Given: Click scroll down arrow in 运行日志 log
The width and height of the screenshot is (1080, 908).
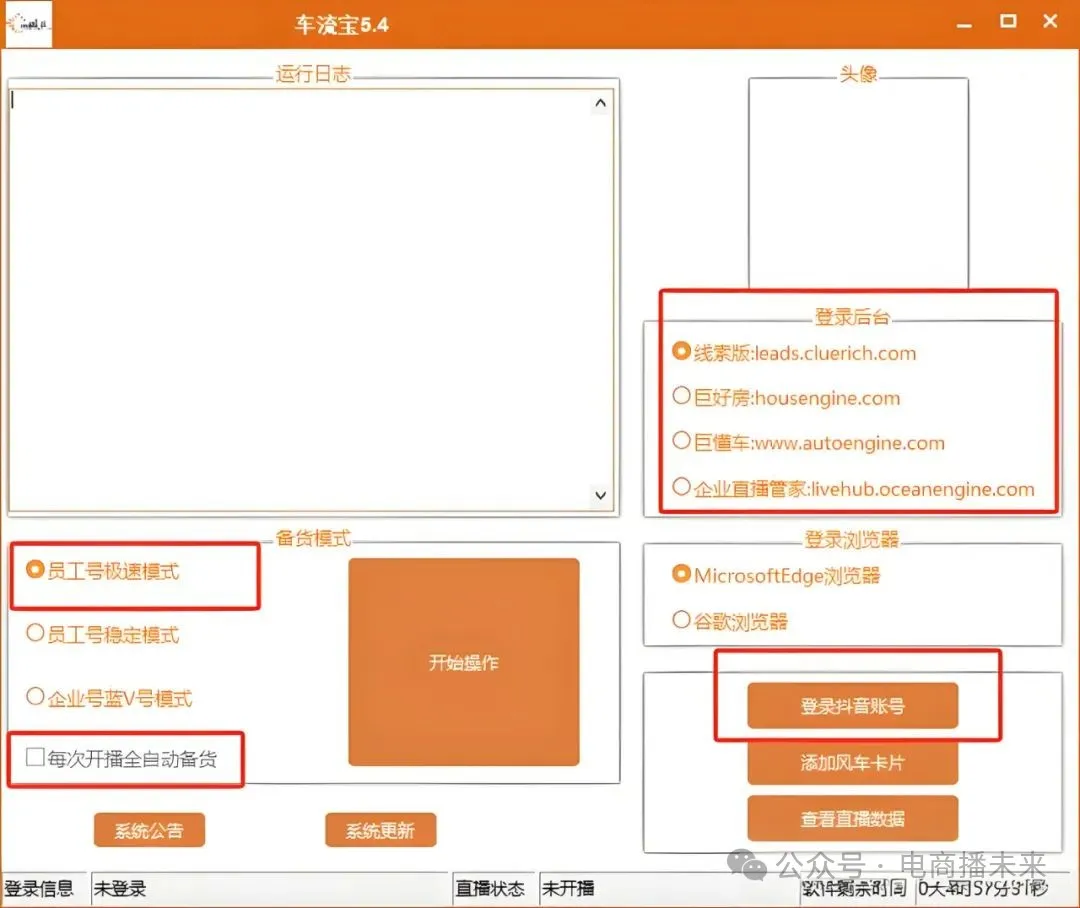Looking at the screenshot, I should tap(600, 495).
